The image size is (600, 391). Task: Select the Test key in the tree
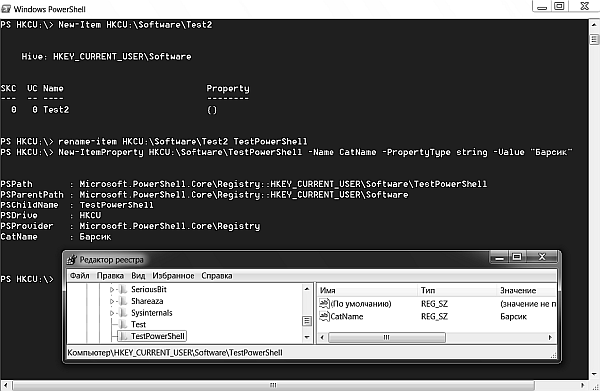point(138,325)
